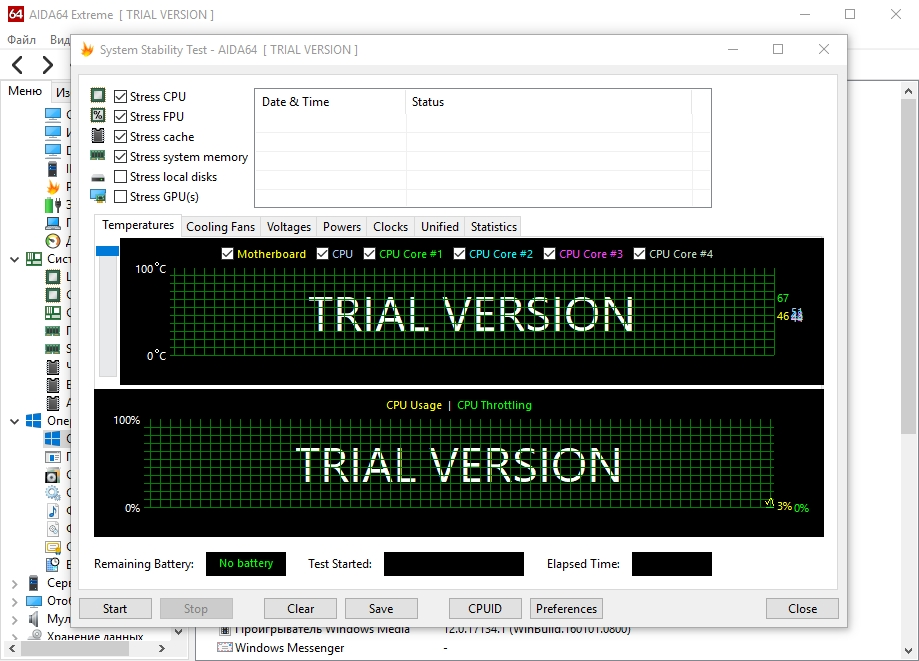Image resolution: width=919 pixels, height=661 pixels.
Task: Collapse the Операционная система tree node
Action: pos(14,422)
